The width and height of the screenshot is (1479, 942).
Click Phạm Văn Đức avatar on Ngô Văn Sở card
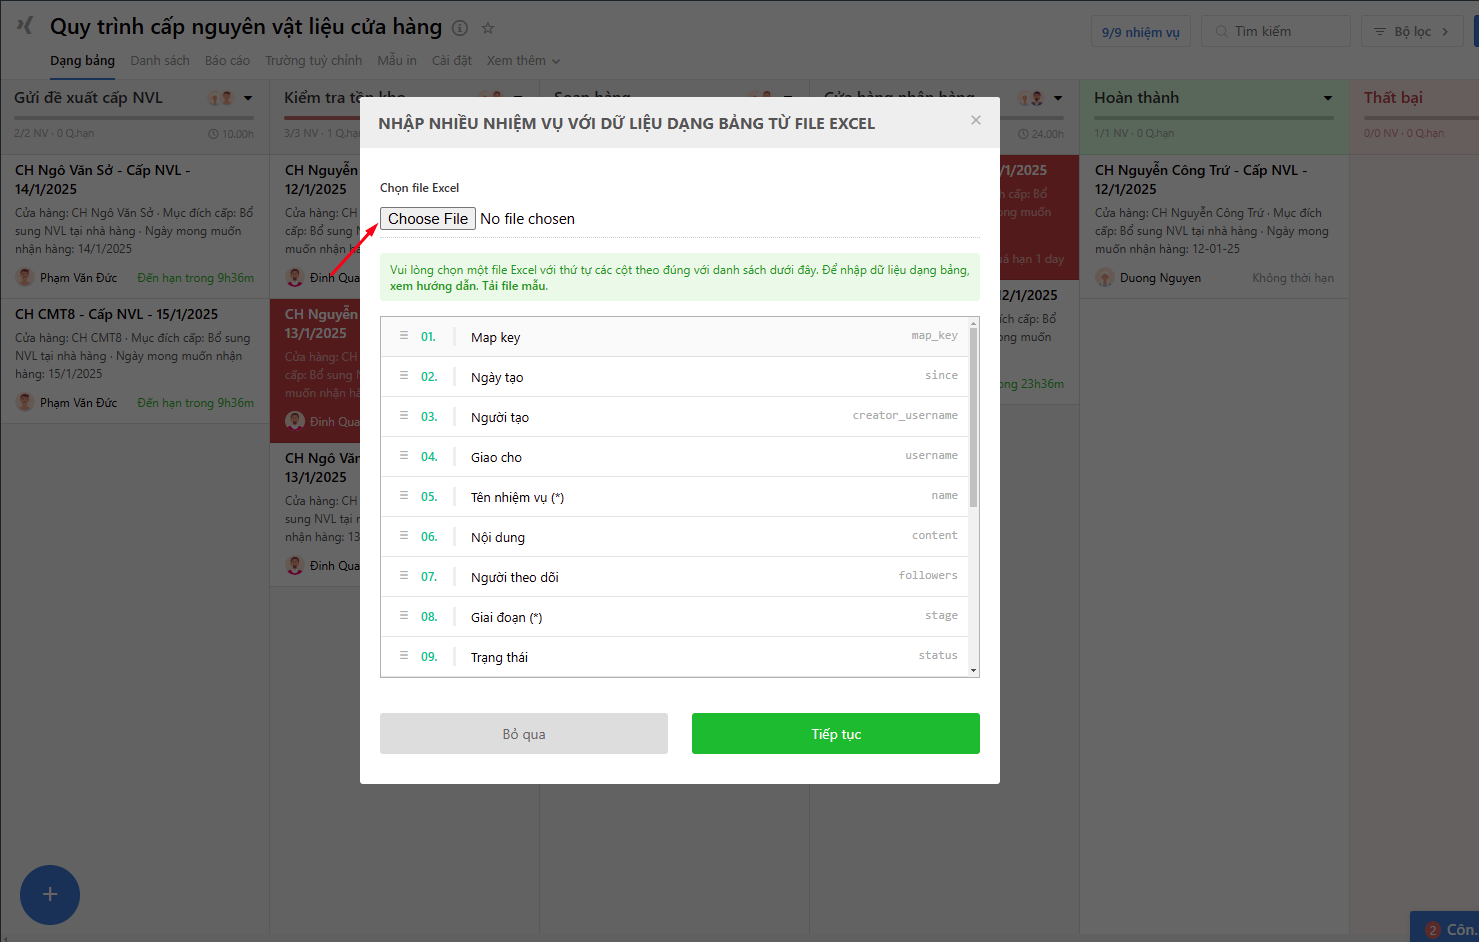pos(25,277)
